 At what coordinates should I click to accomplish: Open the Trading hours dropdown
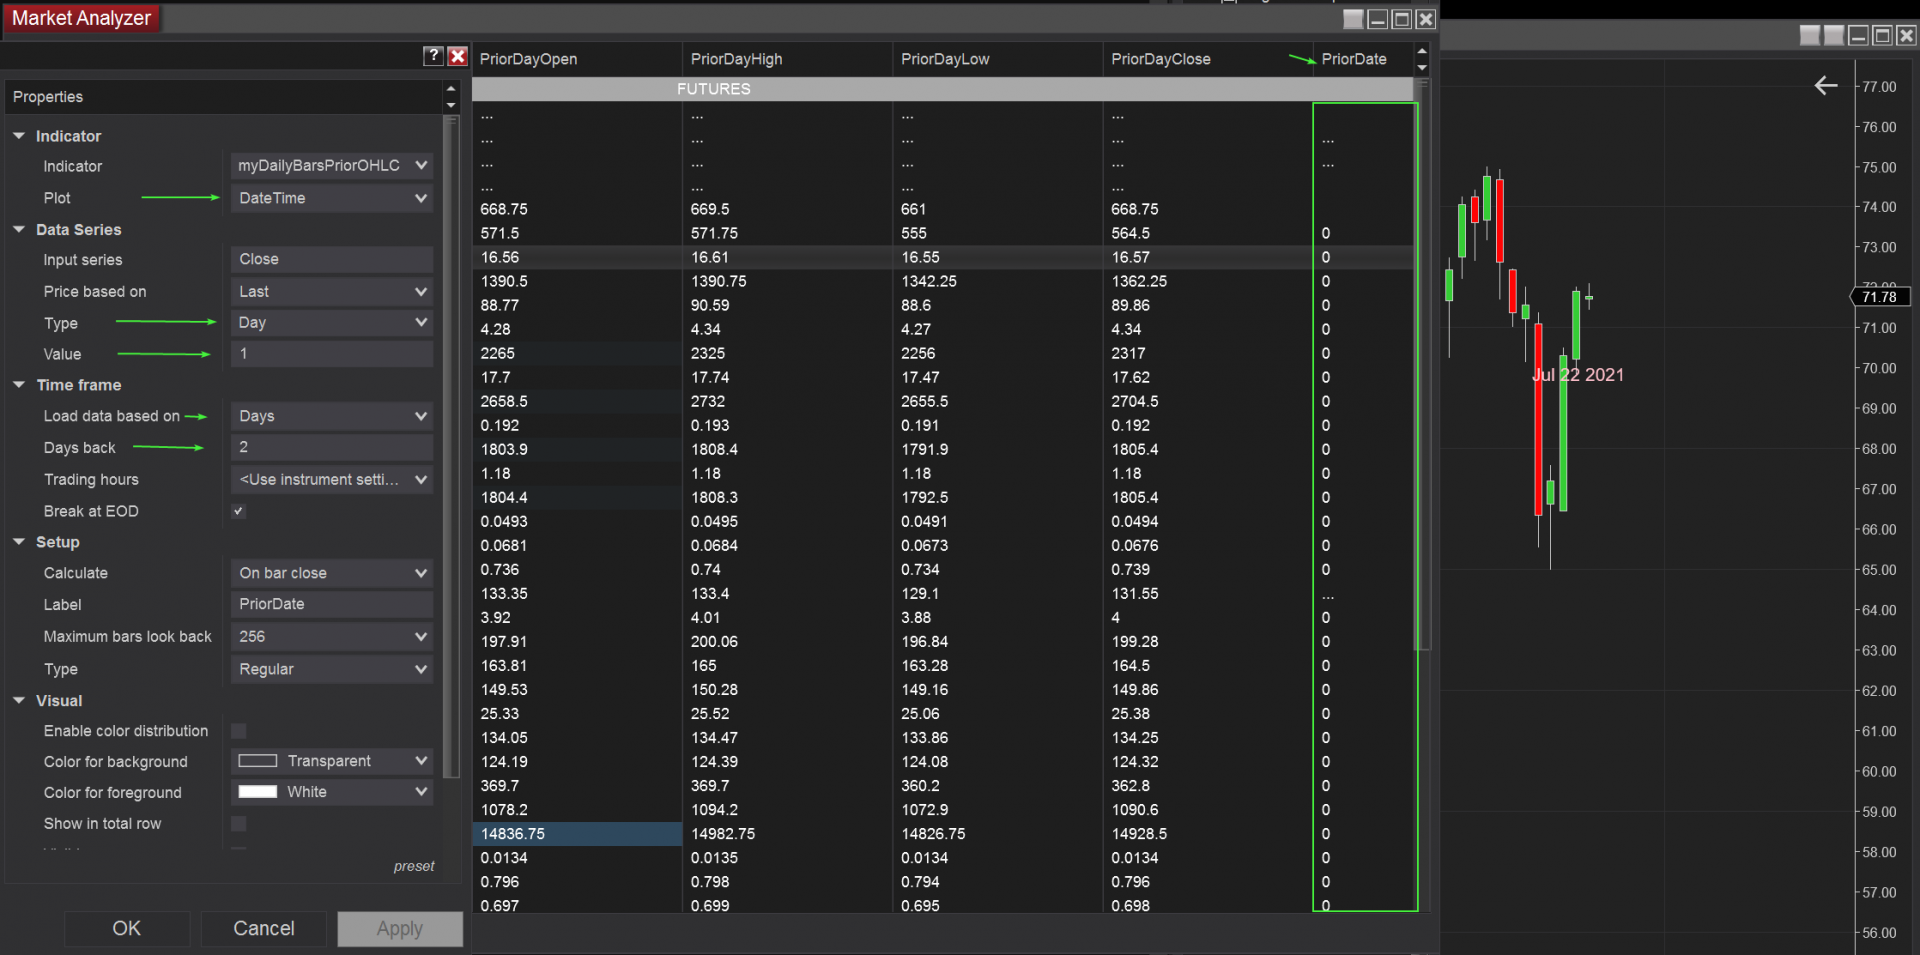[x=332, y=480]
